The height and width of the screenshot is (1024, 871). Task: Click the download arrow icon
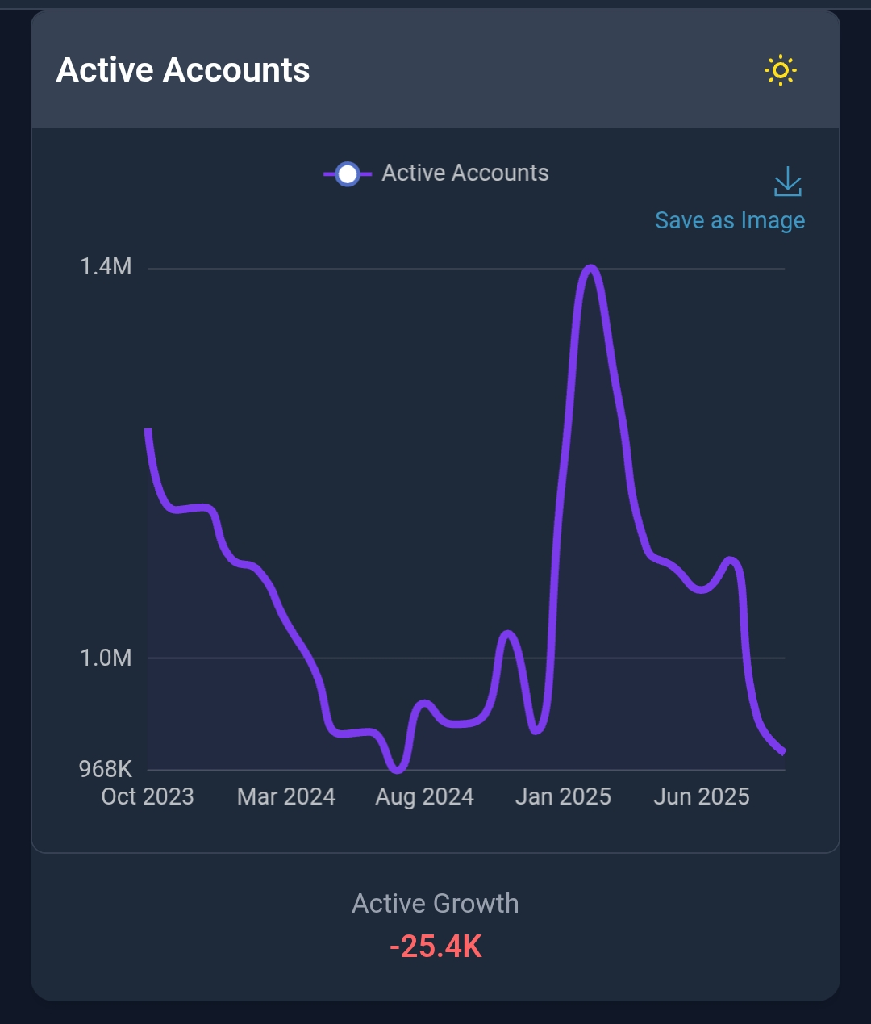click(x=788, y=182)
